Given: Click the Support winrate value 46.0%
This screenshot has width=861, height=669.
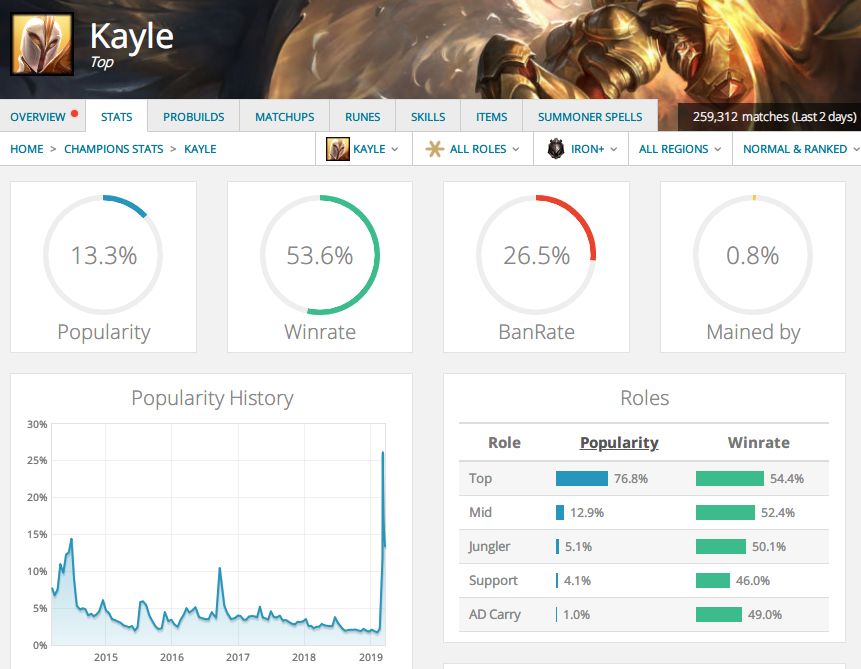Looking at the screenshot, I should (753, 581).
